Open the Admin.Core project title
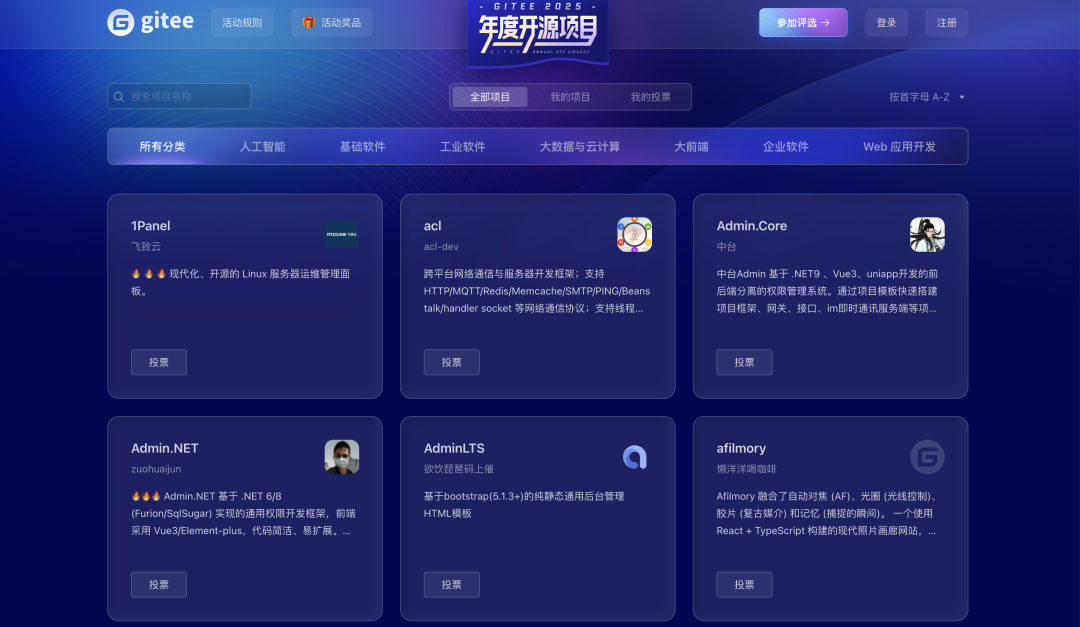Screen dimensions: 1080x627 click(751, 226)
